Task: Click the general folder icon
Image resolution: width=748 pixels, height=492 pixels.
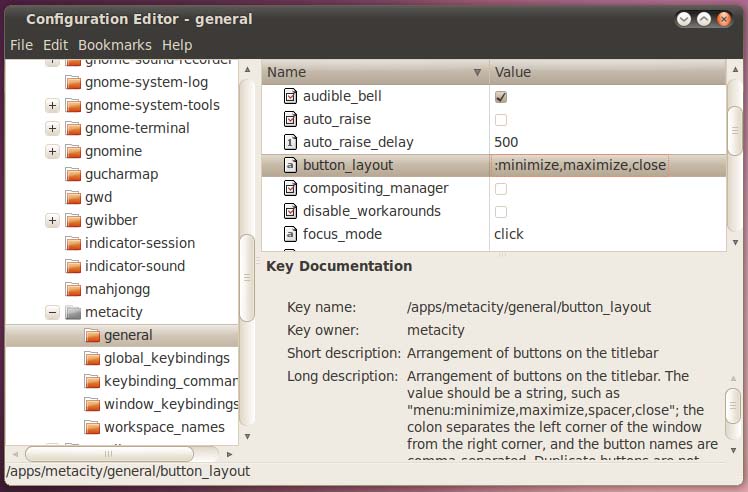Action: [x=92, y=335]
